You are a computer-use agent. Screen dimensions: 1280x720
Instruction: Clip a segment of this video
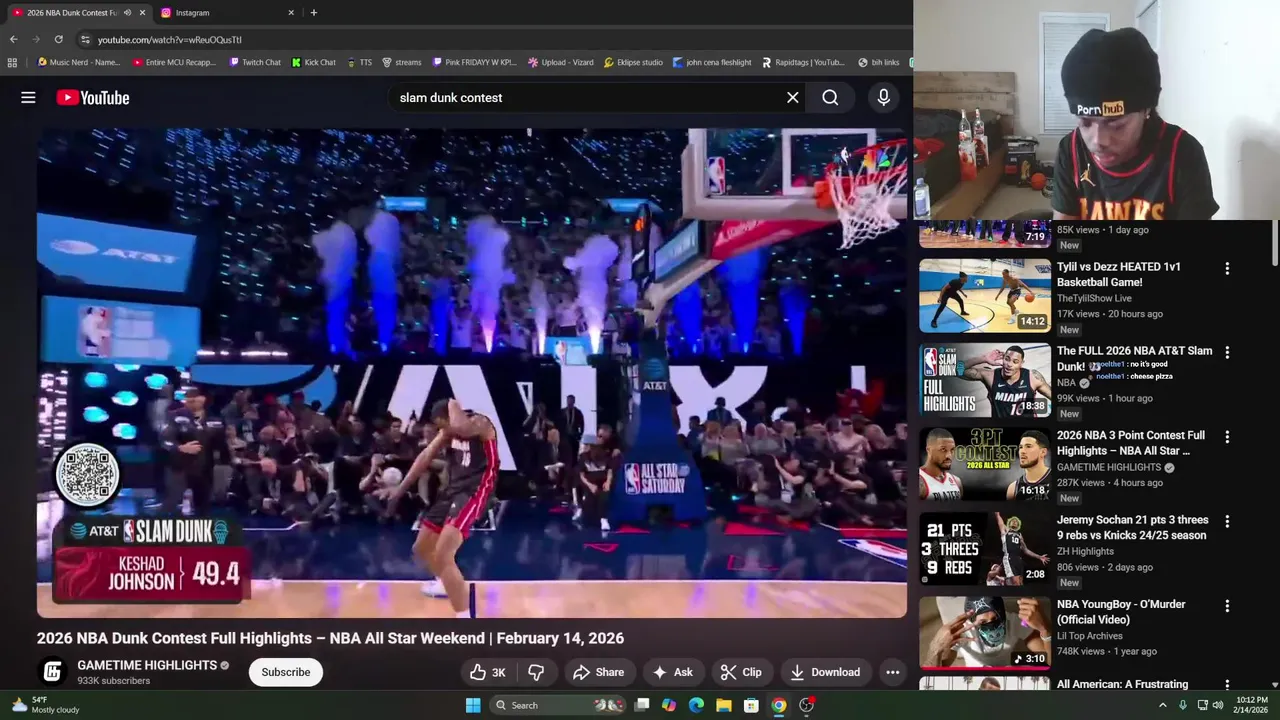pyautogui.click(x=741, y=672)
